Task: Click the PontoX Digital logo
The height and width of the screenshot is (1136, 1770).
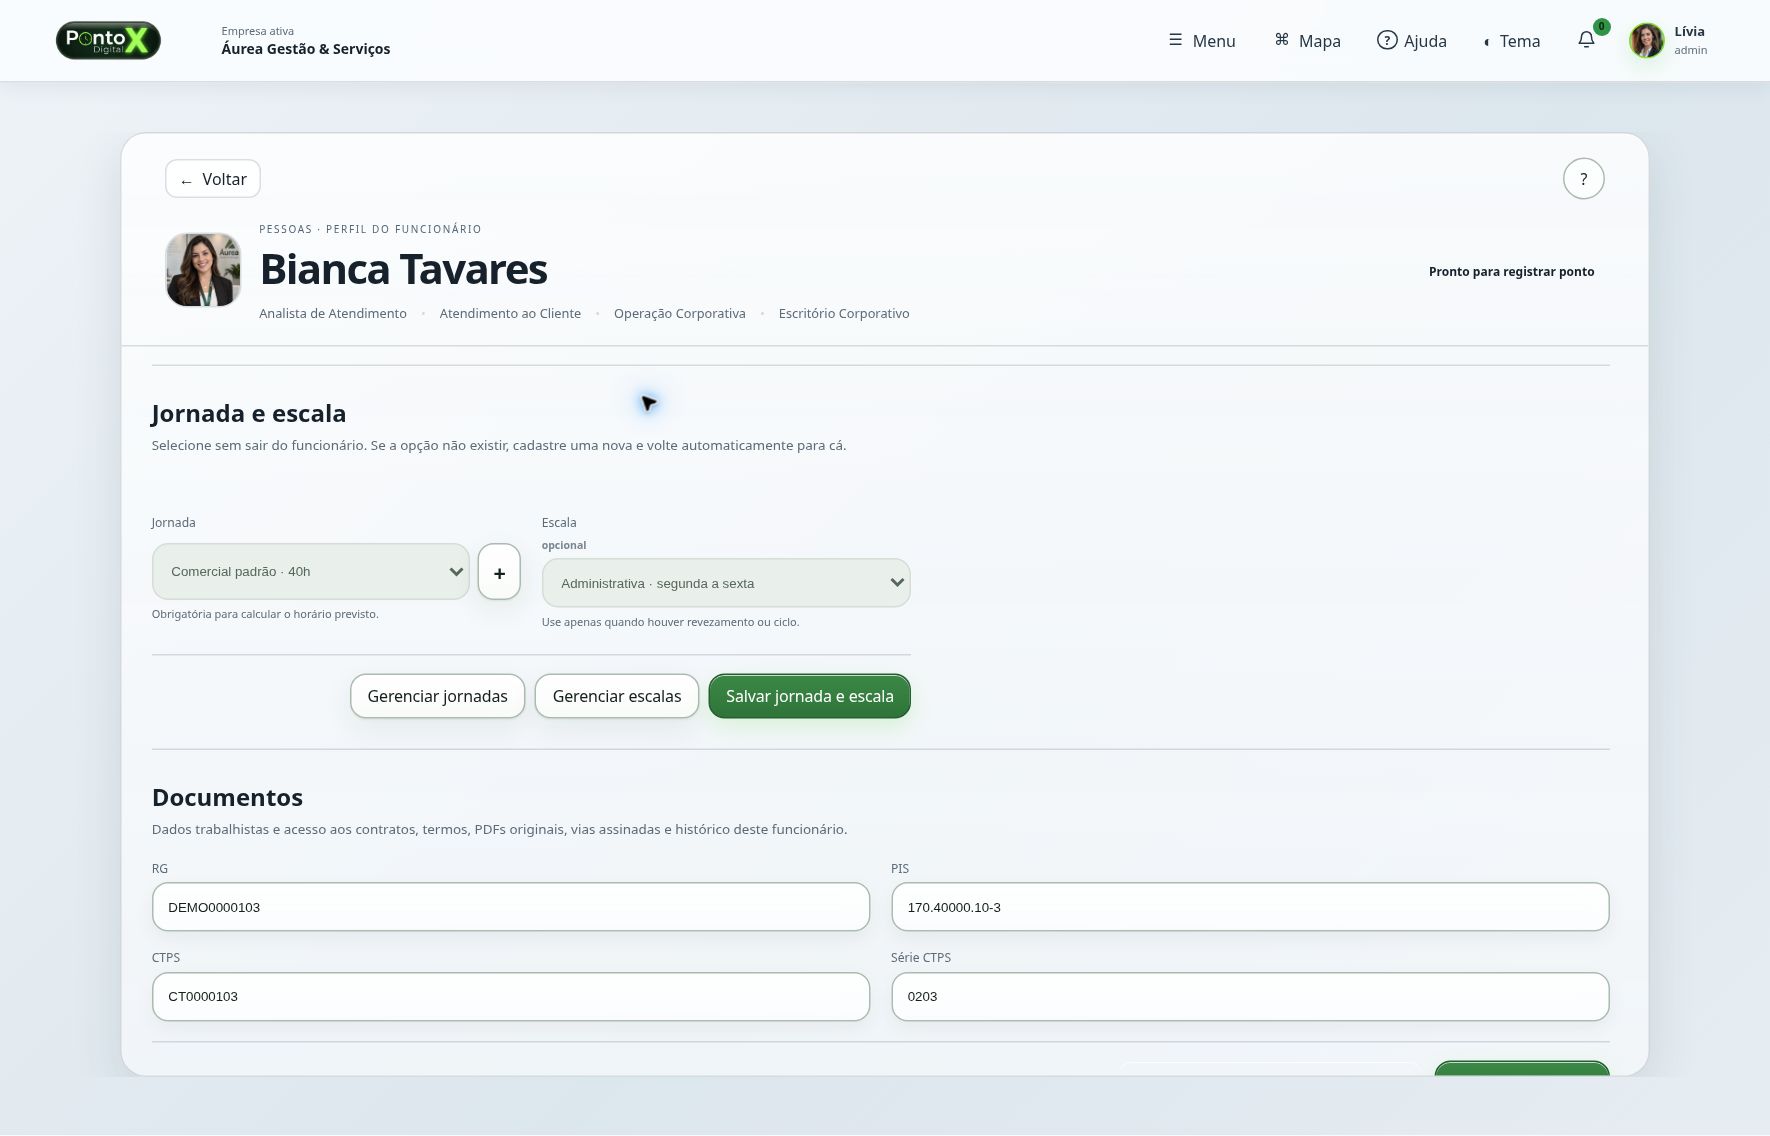Action: (x=108, y=40)
